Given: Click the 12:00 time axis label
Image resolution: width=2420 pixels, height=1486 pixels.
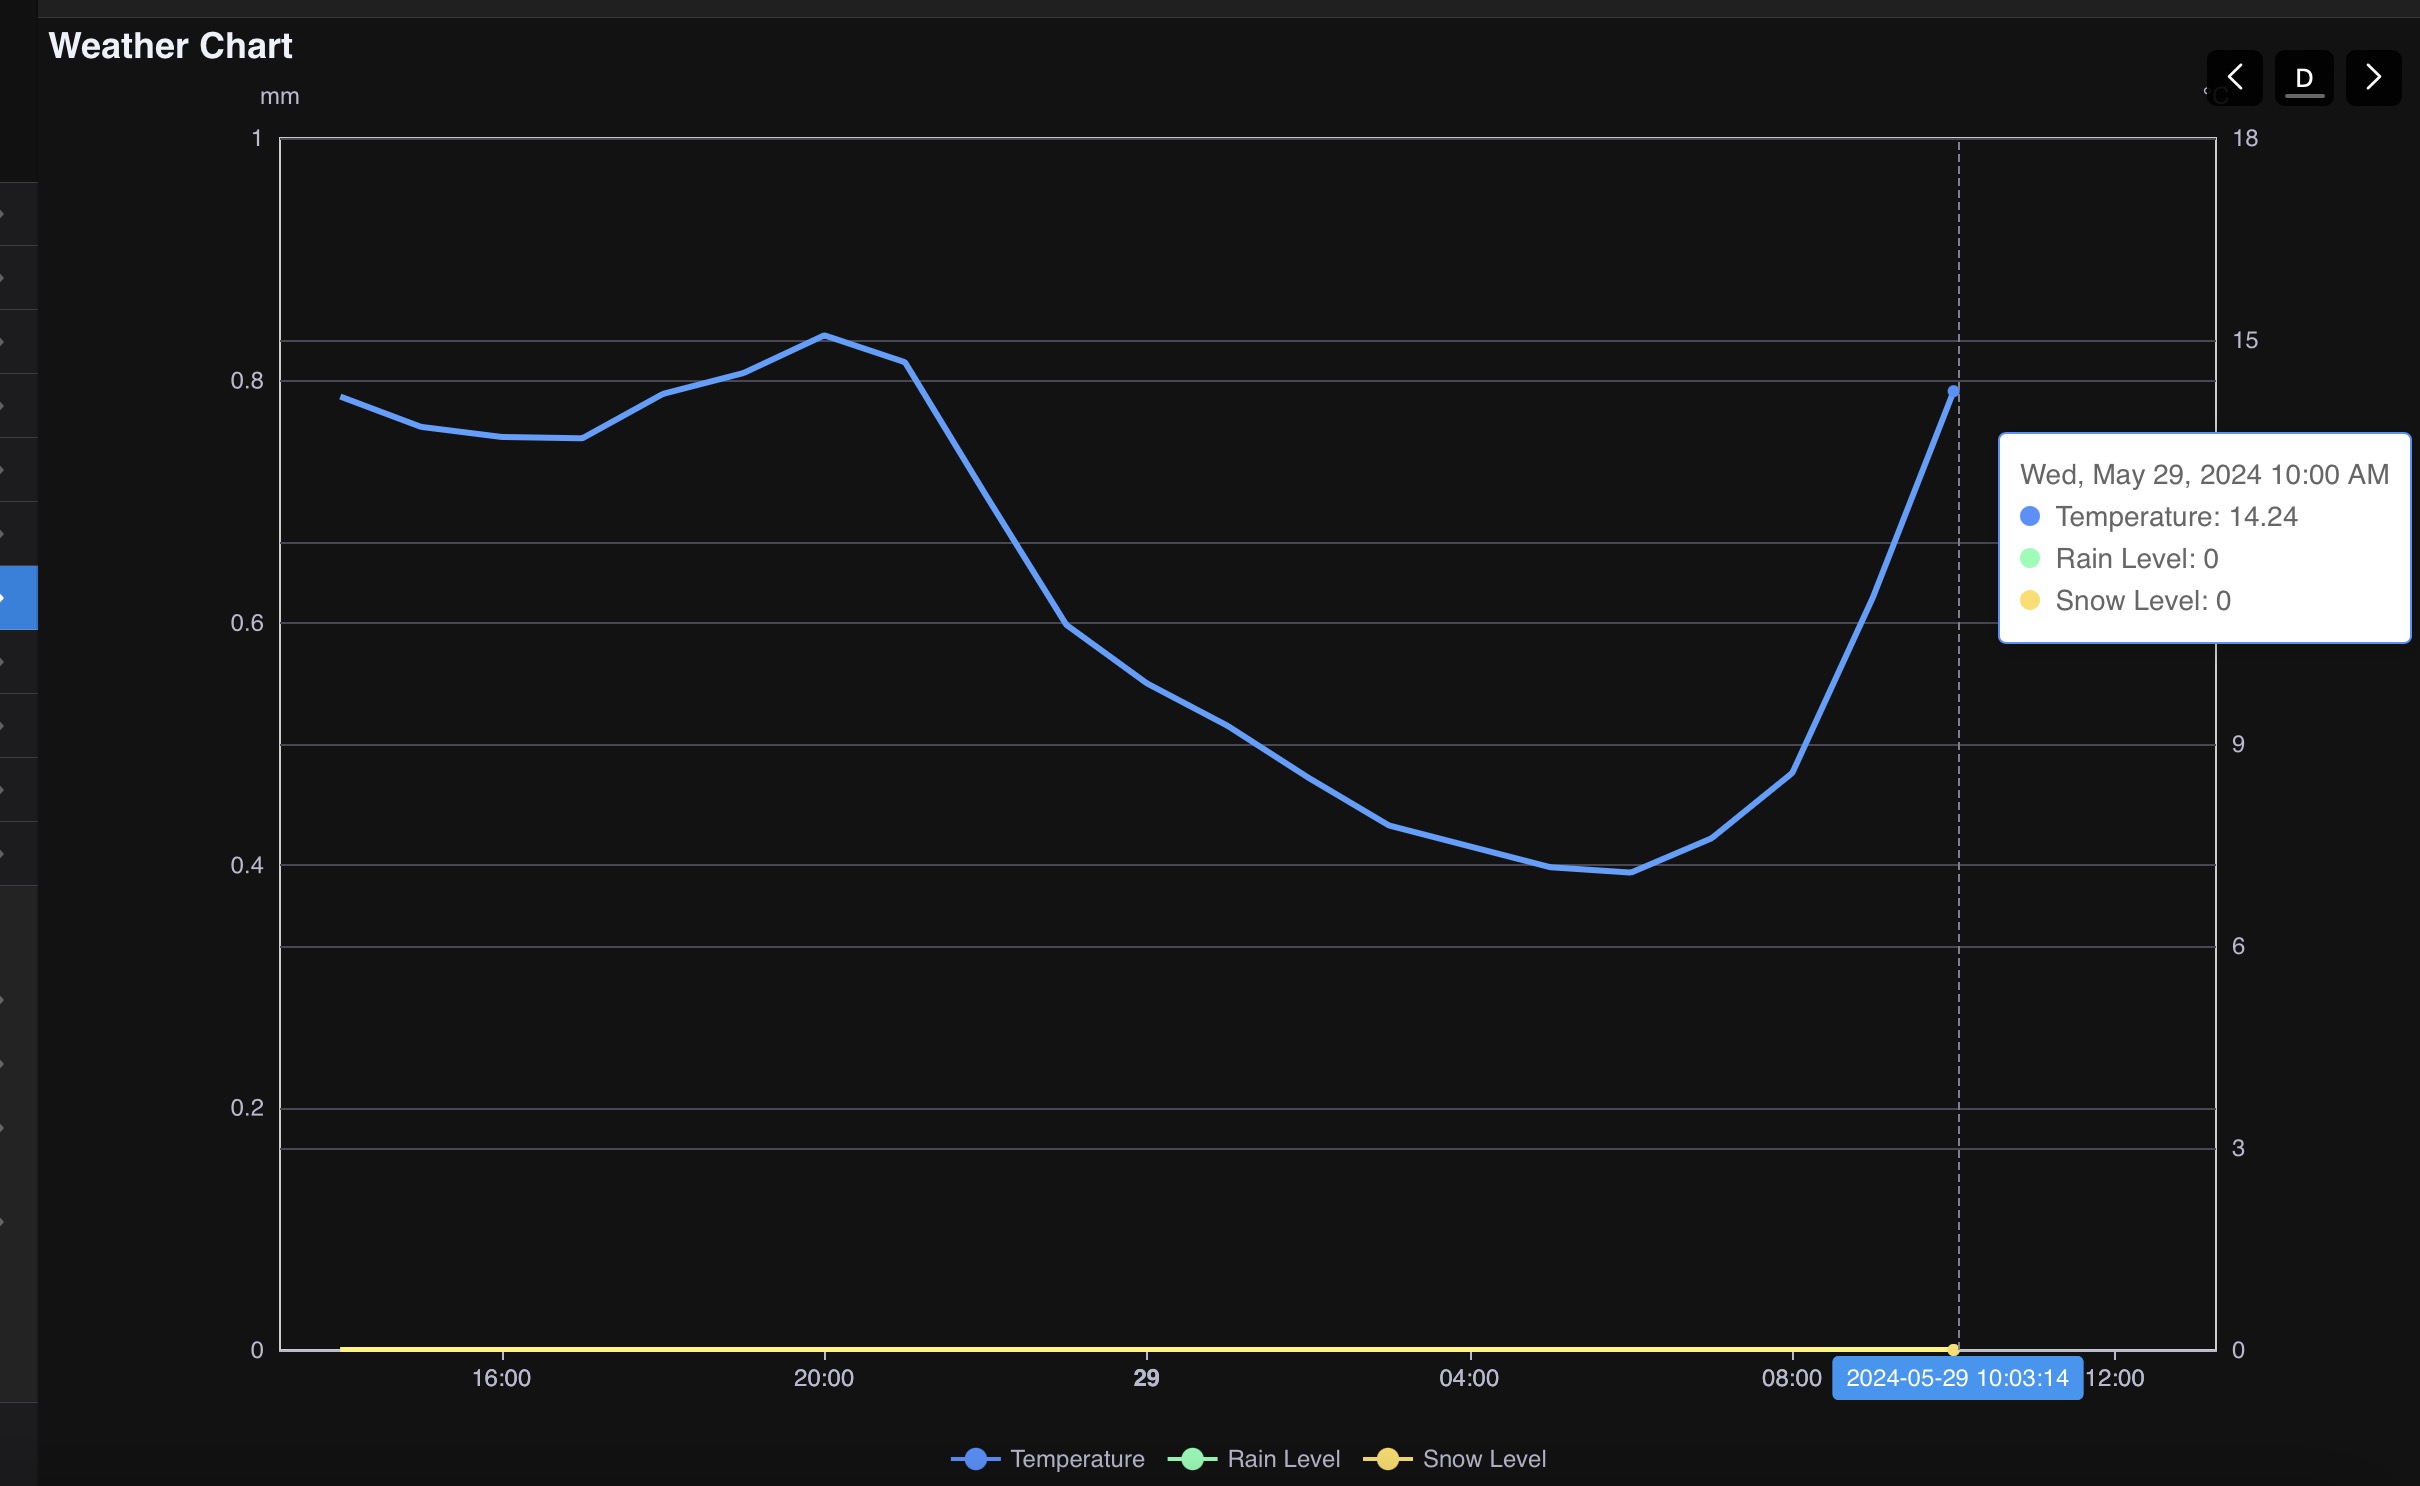Looking at the screenshot, I should [2115, 1378].
